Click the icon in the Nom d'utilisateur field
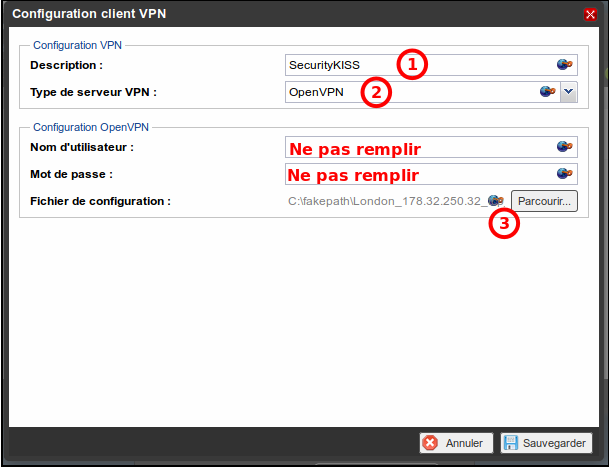 [x=565, y=147]
